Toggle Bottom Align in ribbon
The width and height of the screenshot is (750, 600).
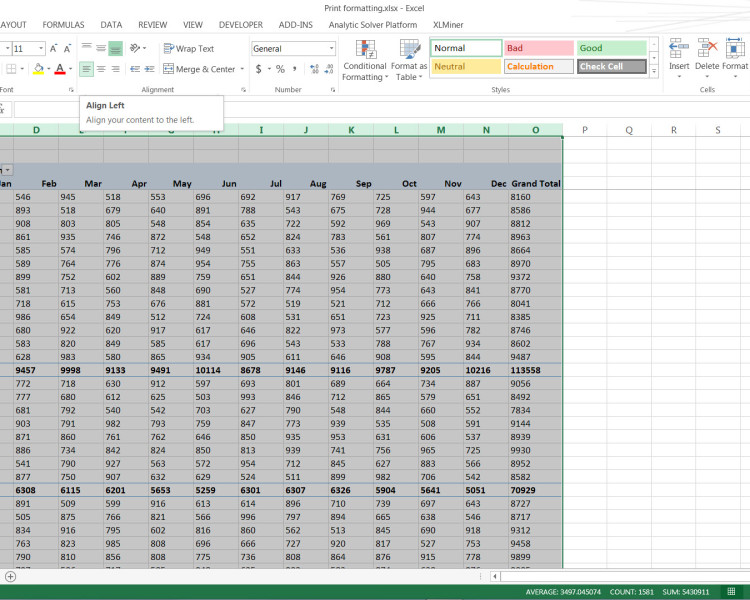[116, 48]
